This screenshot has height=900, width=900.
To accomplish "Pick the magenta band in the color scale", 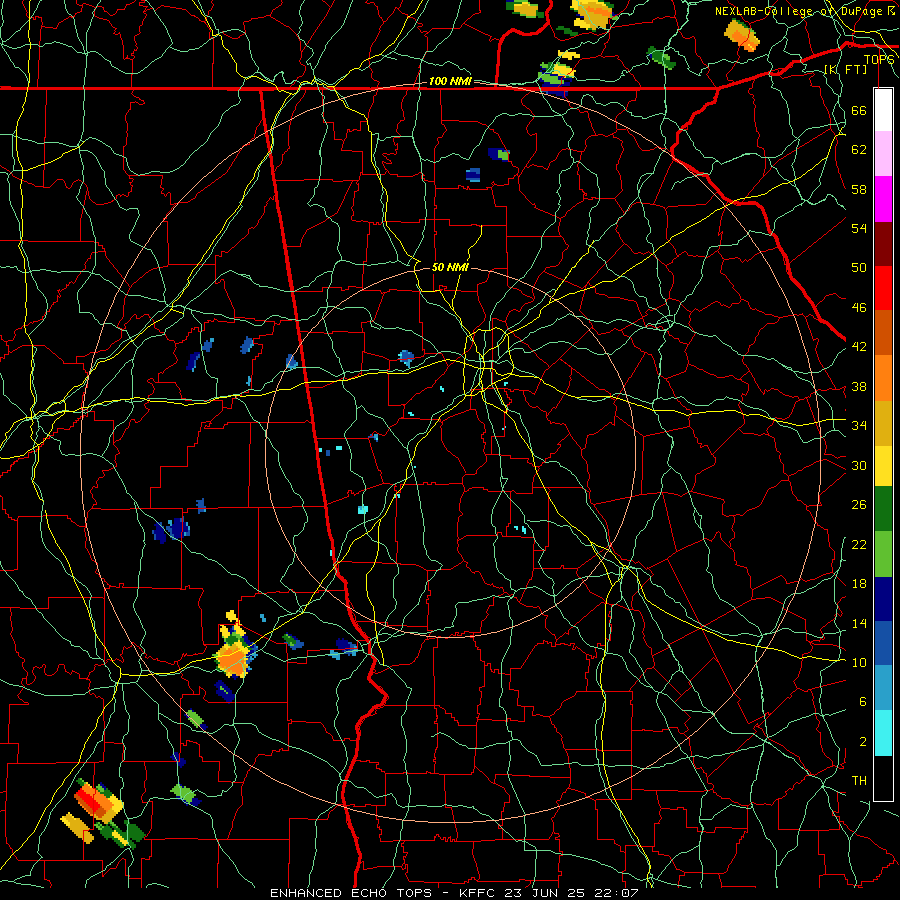I will (x=883, y=199).
